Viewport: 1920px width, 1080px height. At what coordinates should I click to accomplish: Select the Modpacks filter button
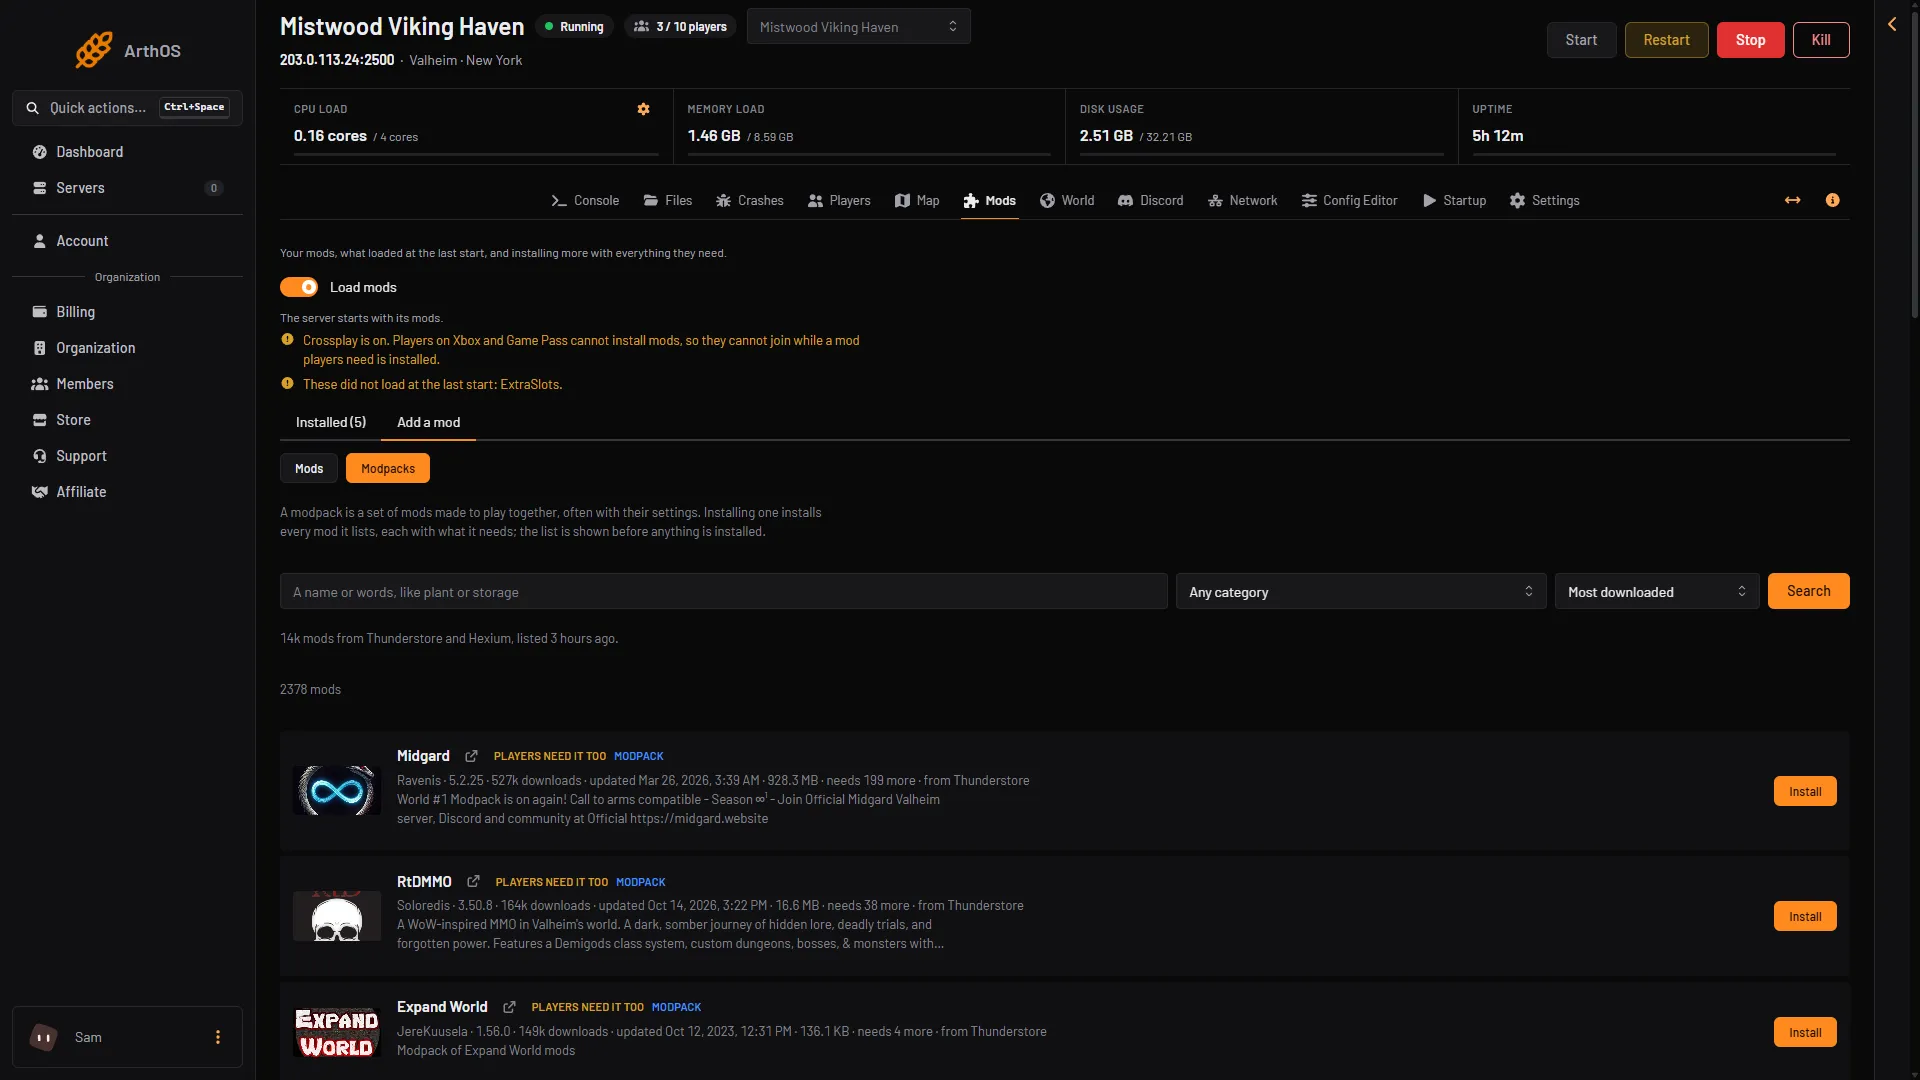(388, 468)
